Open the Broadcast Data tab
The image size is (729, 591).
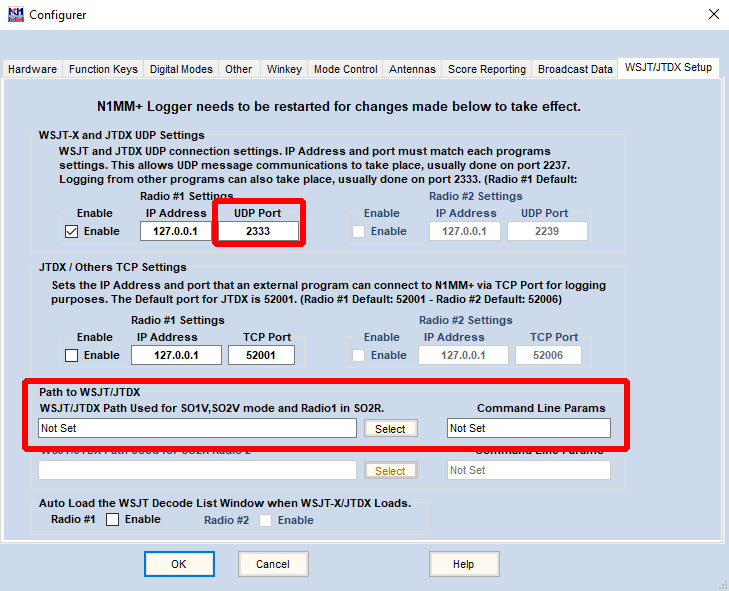coord(575,69)
